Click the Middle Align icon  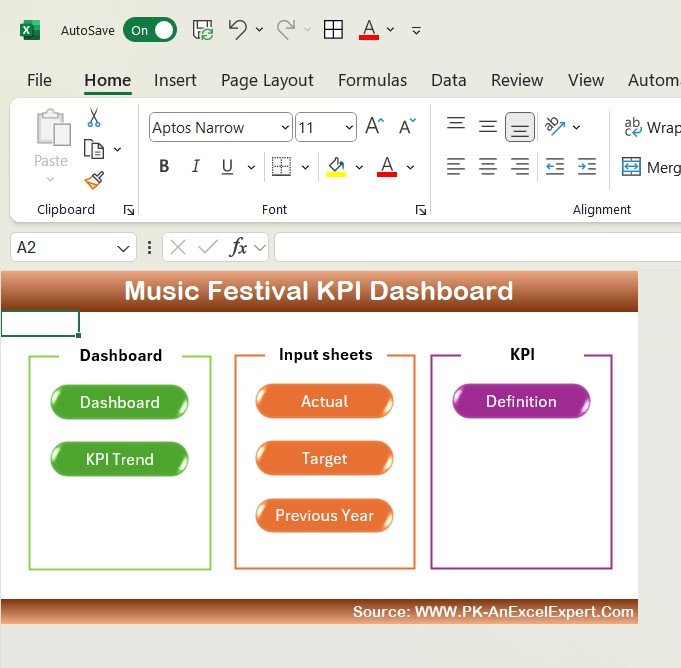(488, 127)
